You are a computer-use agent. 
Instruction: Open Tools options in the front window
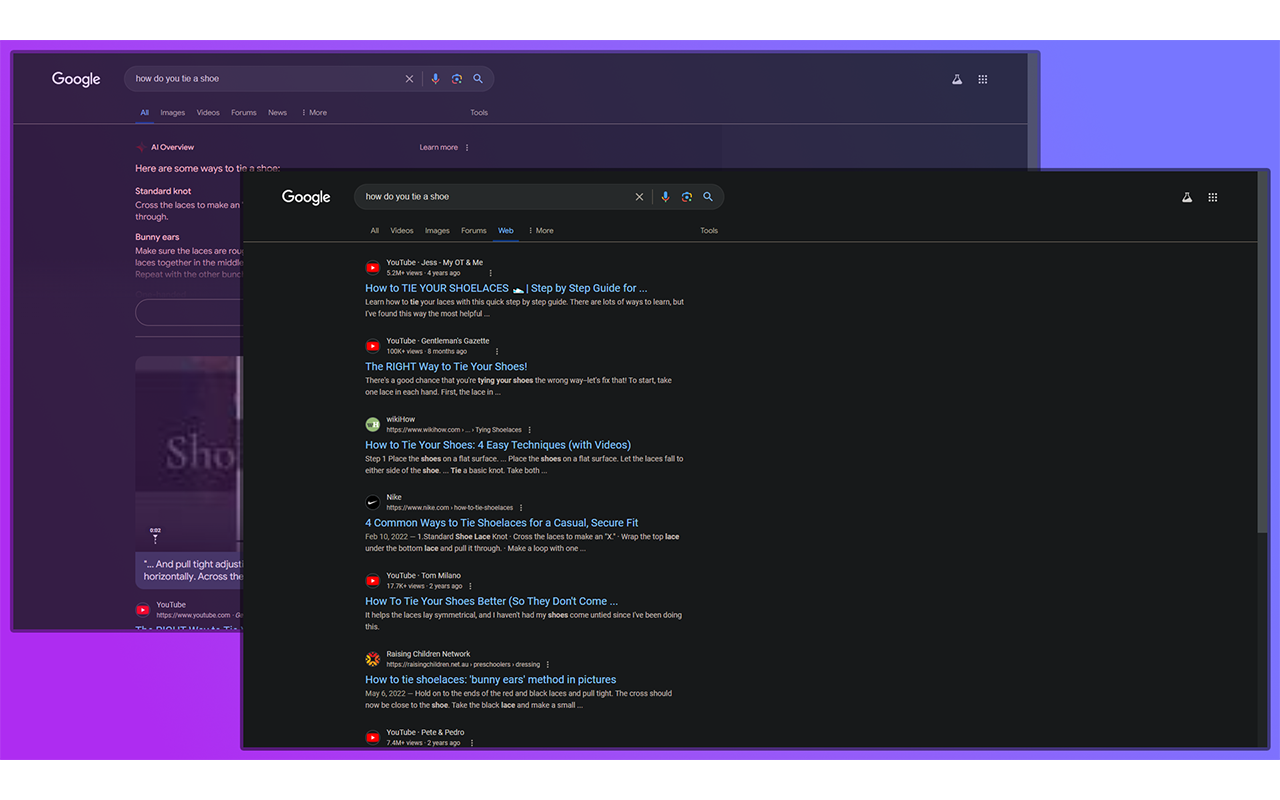click(x=709, y=231)
